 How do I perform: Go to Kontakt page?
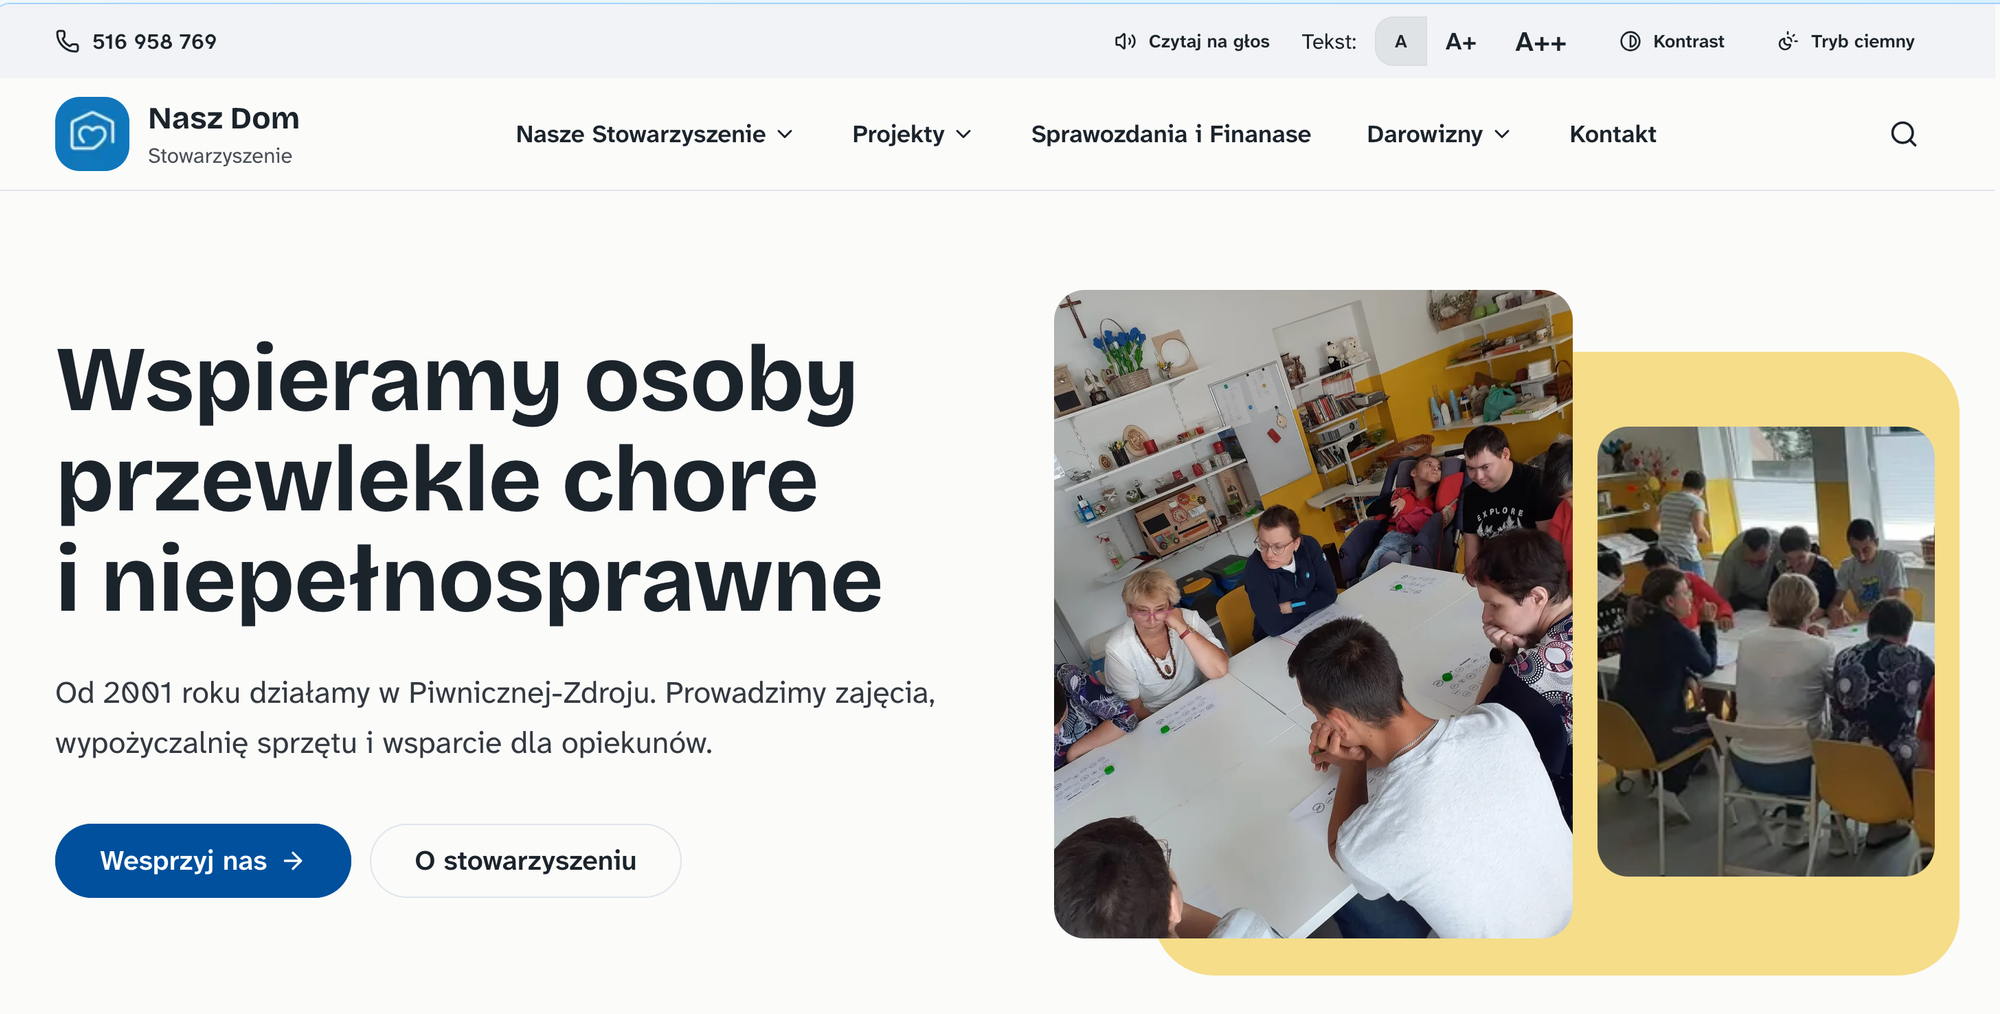click(1613, 134)
